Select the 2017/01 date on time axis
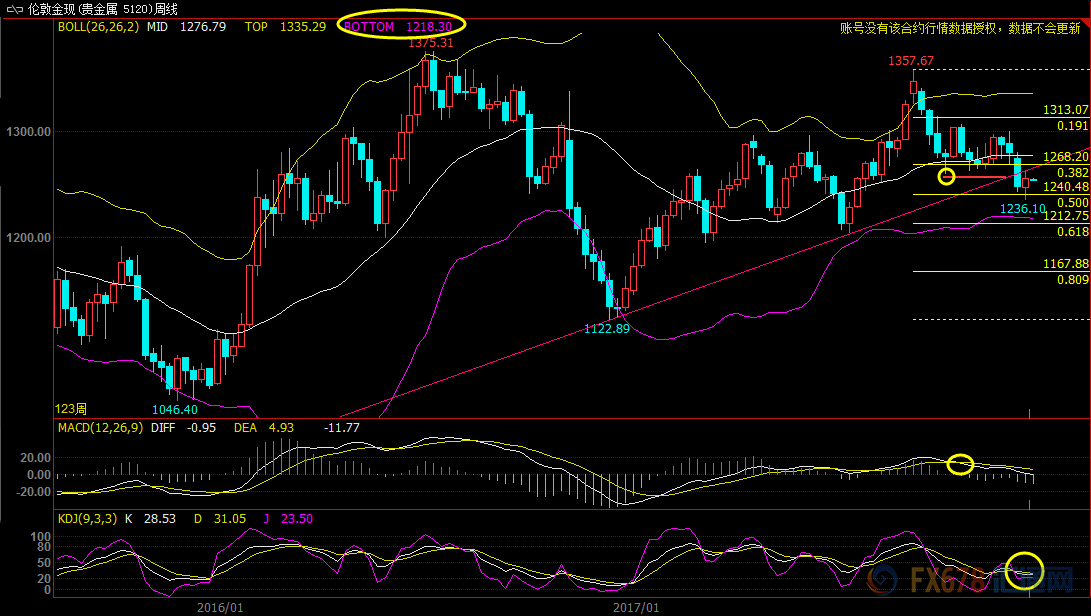This screenshot has width=1091, height=616. (638, 607)
